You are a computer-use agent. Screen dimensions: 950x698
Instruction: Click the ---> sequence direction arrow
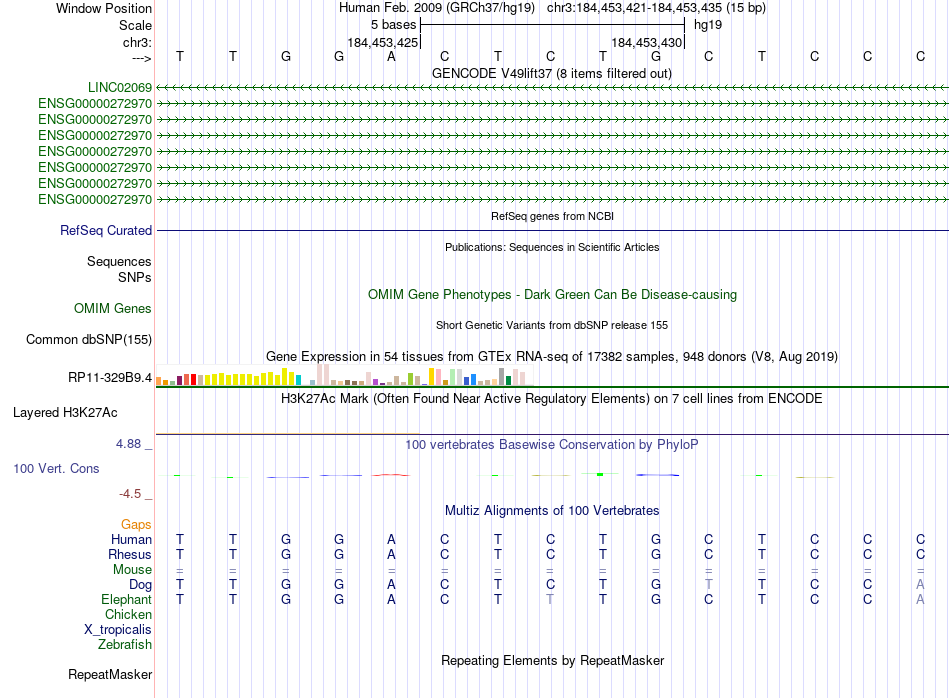point(141,58)
